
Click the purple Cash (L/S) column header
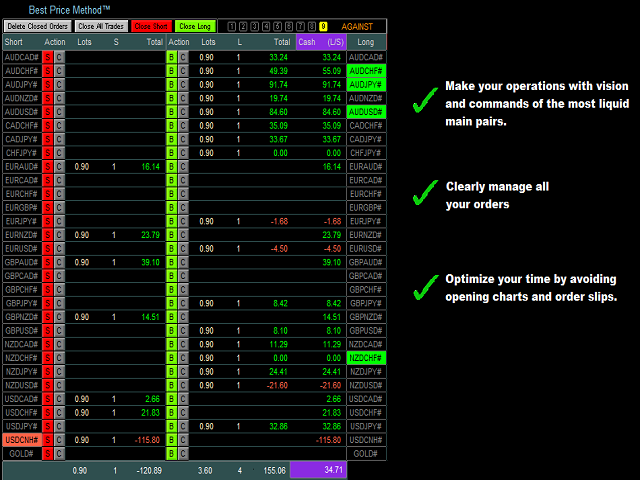(321, 42)
